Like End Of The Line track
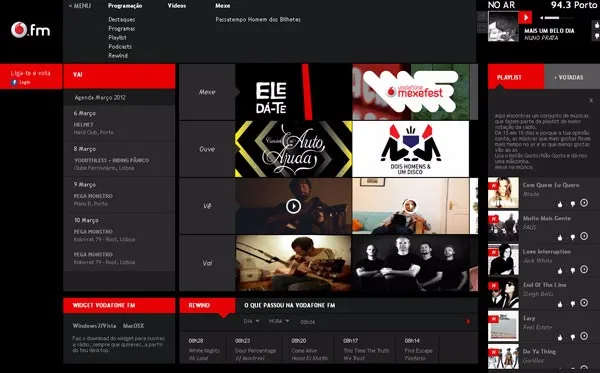The width and height of the screenshot is (600, 373). click(560, 304)
